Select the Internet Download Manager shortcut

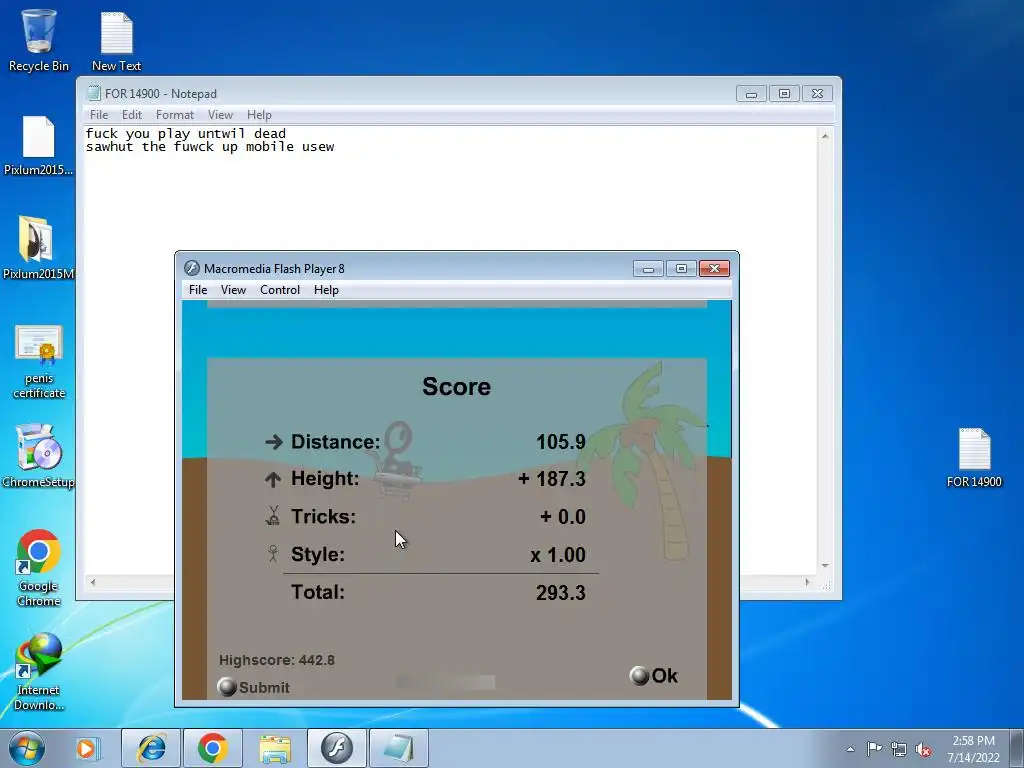(x=39, y=671)
